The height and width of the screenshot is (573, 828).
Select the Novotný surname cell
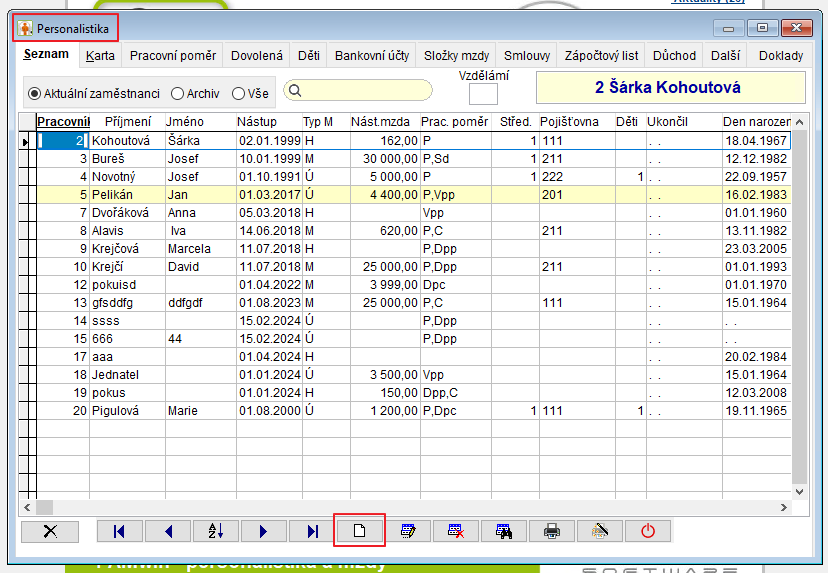127,177
